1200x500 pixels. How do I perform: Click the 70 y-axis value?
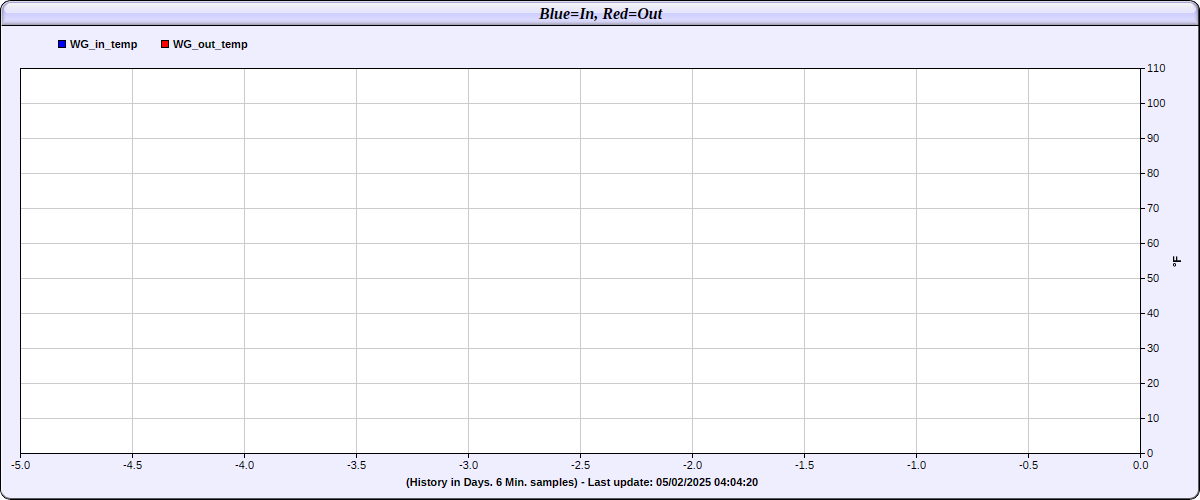[x=1153, y=208]
